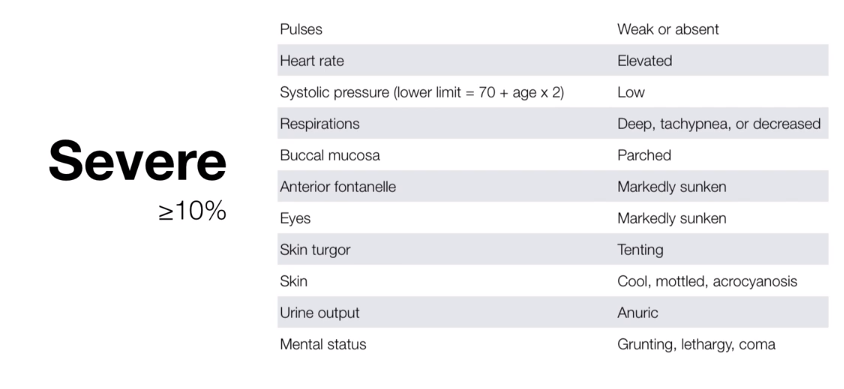This screenshot has height=389, width=844.
Task: Select the Low systolic value
Action: 631,92
